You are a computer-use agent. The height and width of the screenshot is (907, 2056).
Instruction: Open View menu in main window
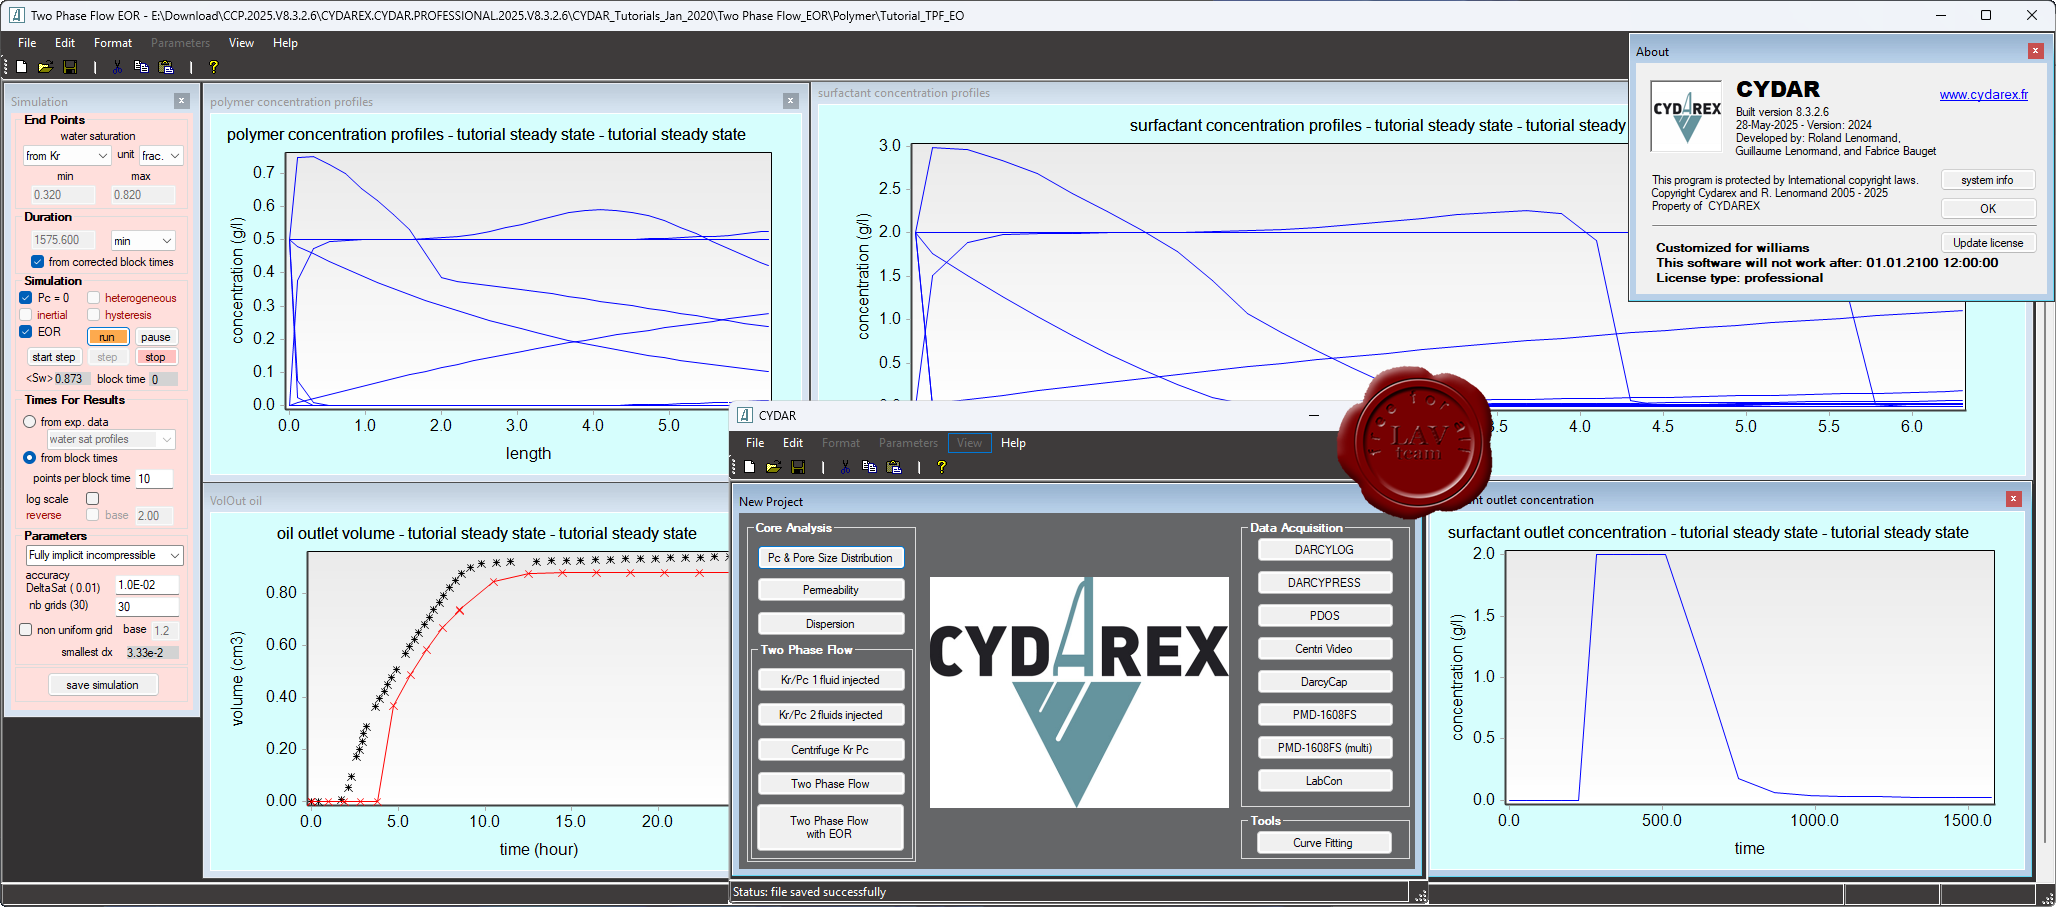click(x=241, y=43)
